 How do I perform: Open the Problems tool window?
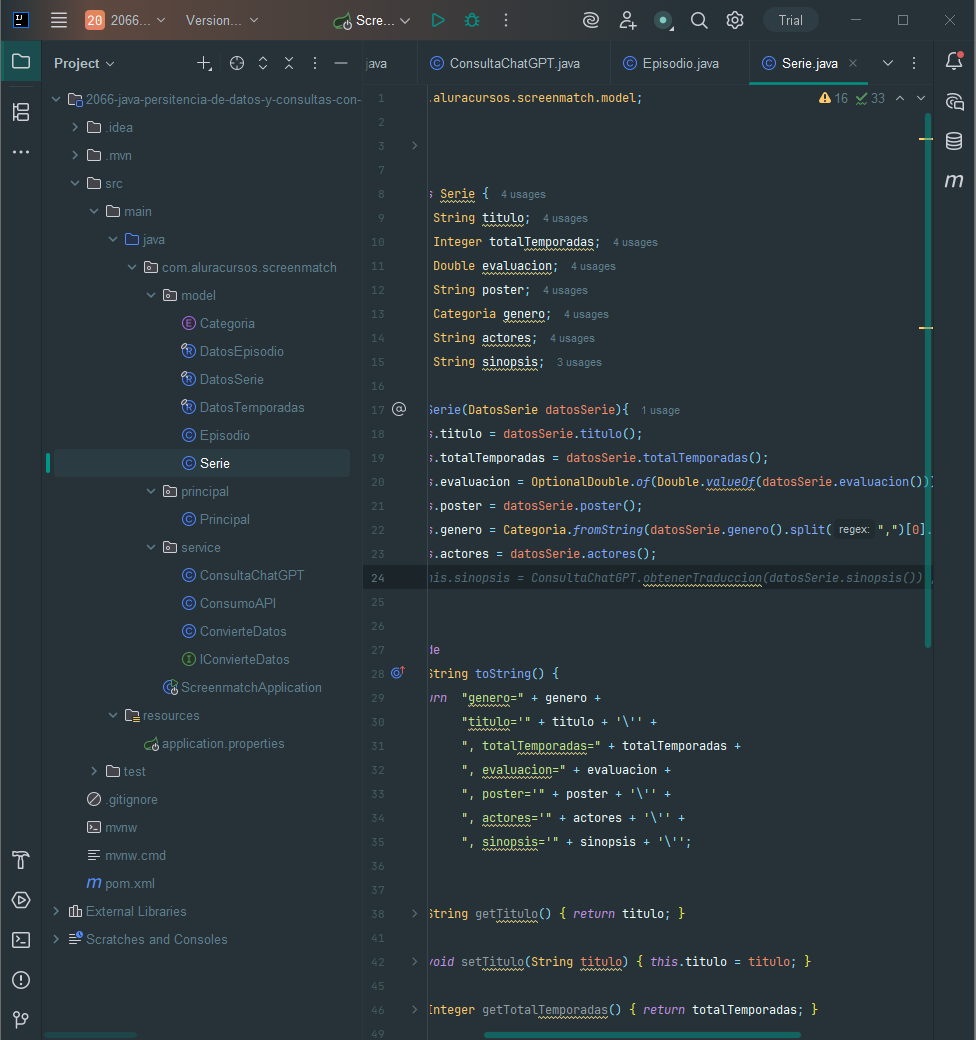21,980
